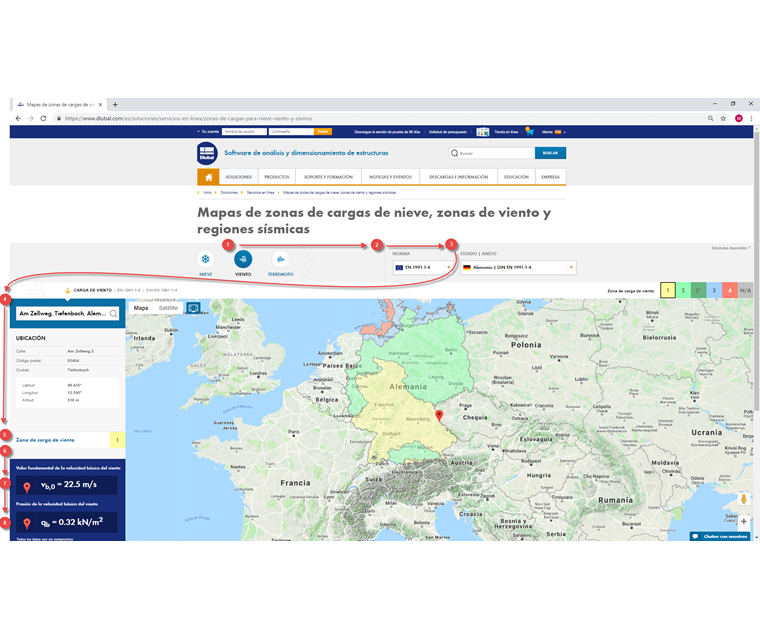Open the Solicitud de presupuesto link
The image size is (760, 640).
point(447,132)
